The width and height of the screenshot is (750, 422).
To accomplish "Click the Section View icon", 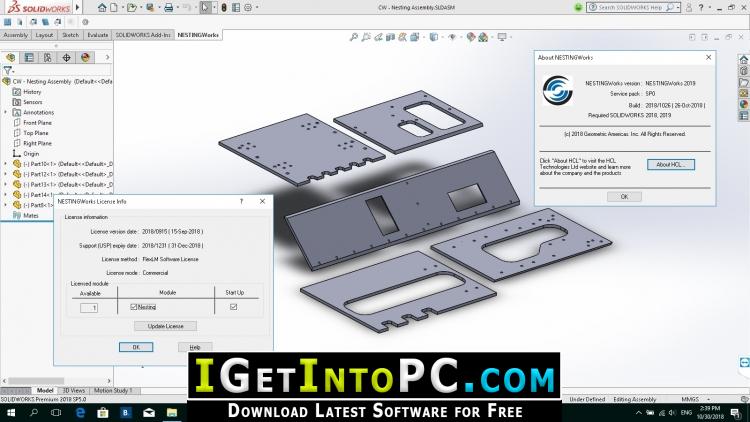I will 390,37.
